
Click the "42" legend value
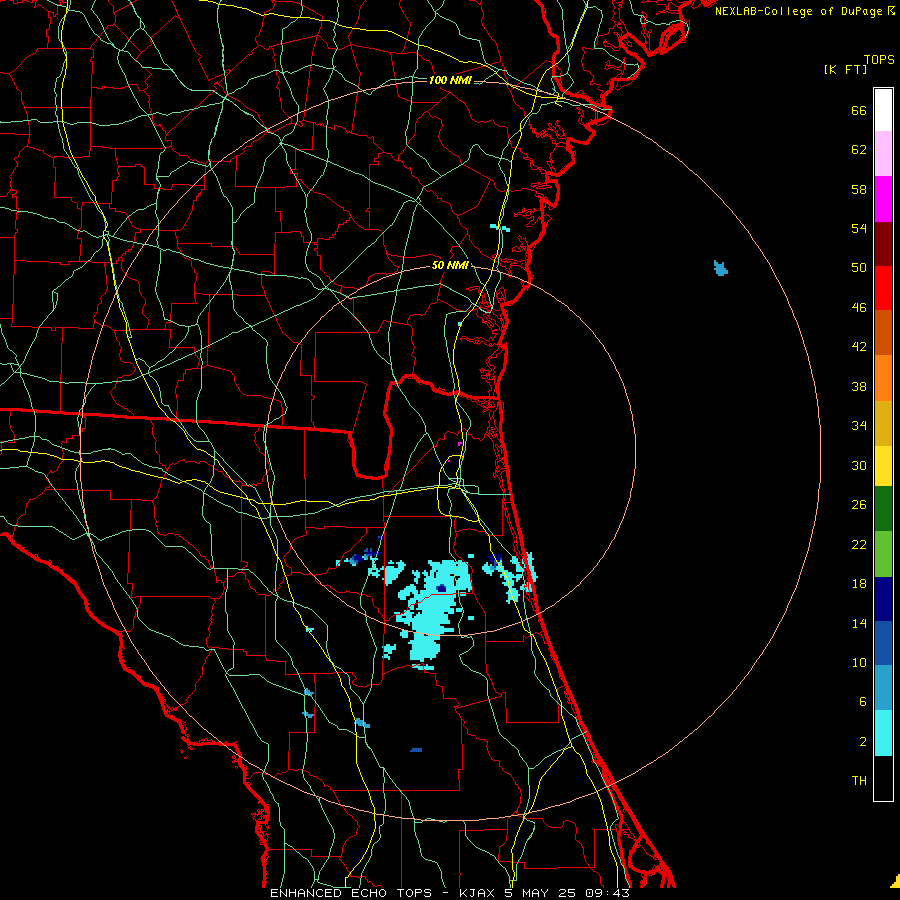[859, 347]
